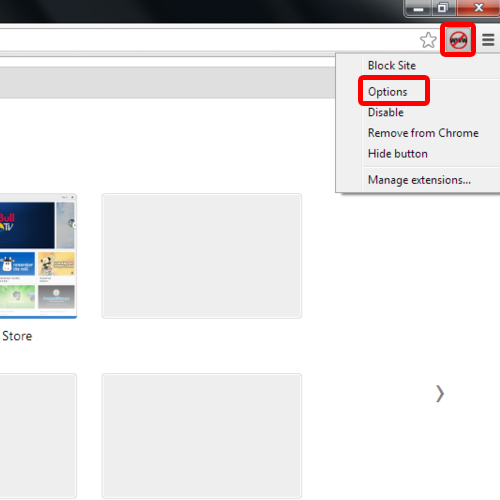
Task: Click the Red Bull TV preview in Store thumbnail
Action: coord(27,225)
